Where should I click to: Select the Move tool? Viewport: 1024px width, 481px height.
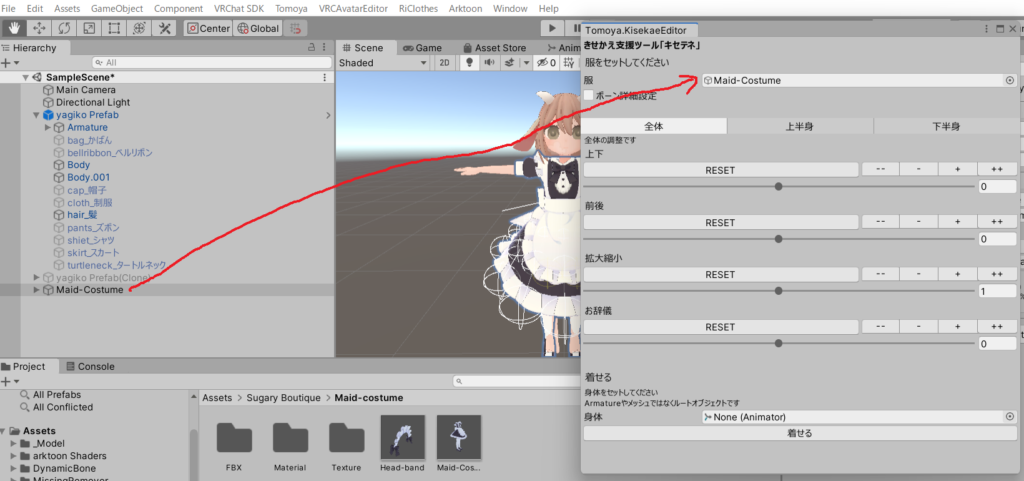click(39, 28)
